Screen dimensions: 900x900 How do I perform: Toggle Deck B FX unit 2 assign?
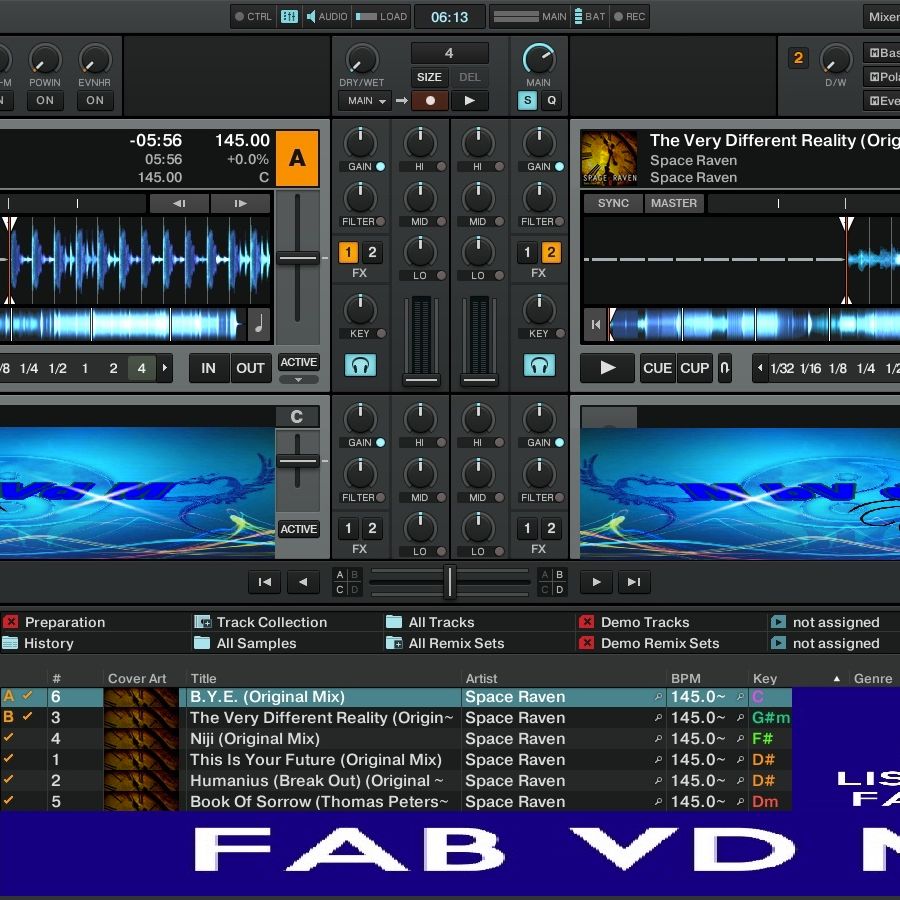point(551,252)
